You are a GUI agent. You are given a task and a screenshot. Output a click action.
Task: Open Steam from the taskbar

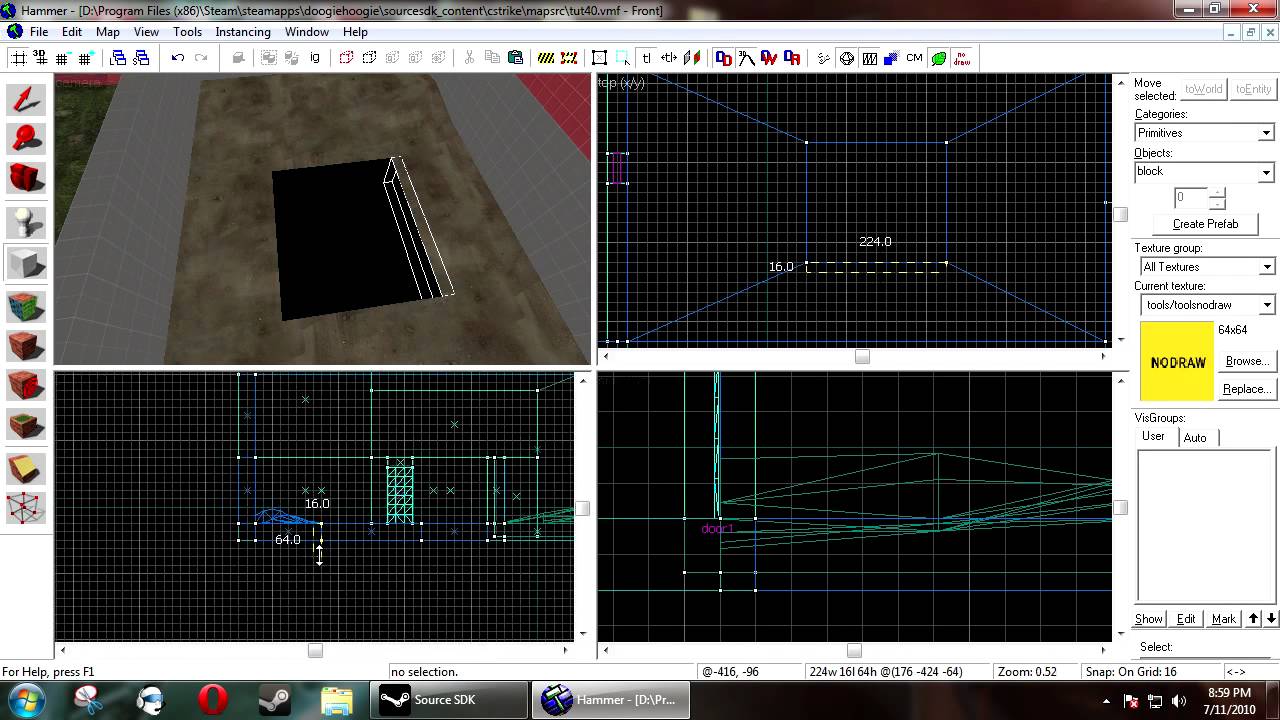click(x=274, y=699)
